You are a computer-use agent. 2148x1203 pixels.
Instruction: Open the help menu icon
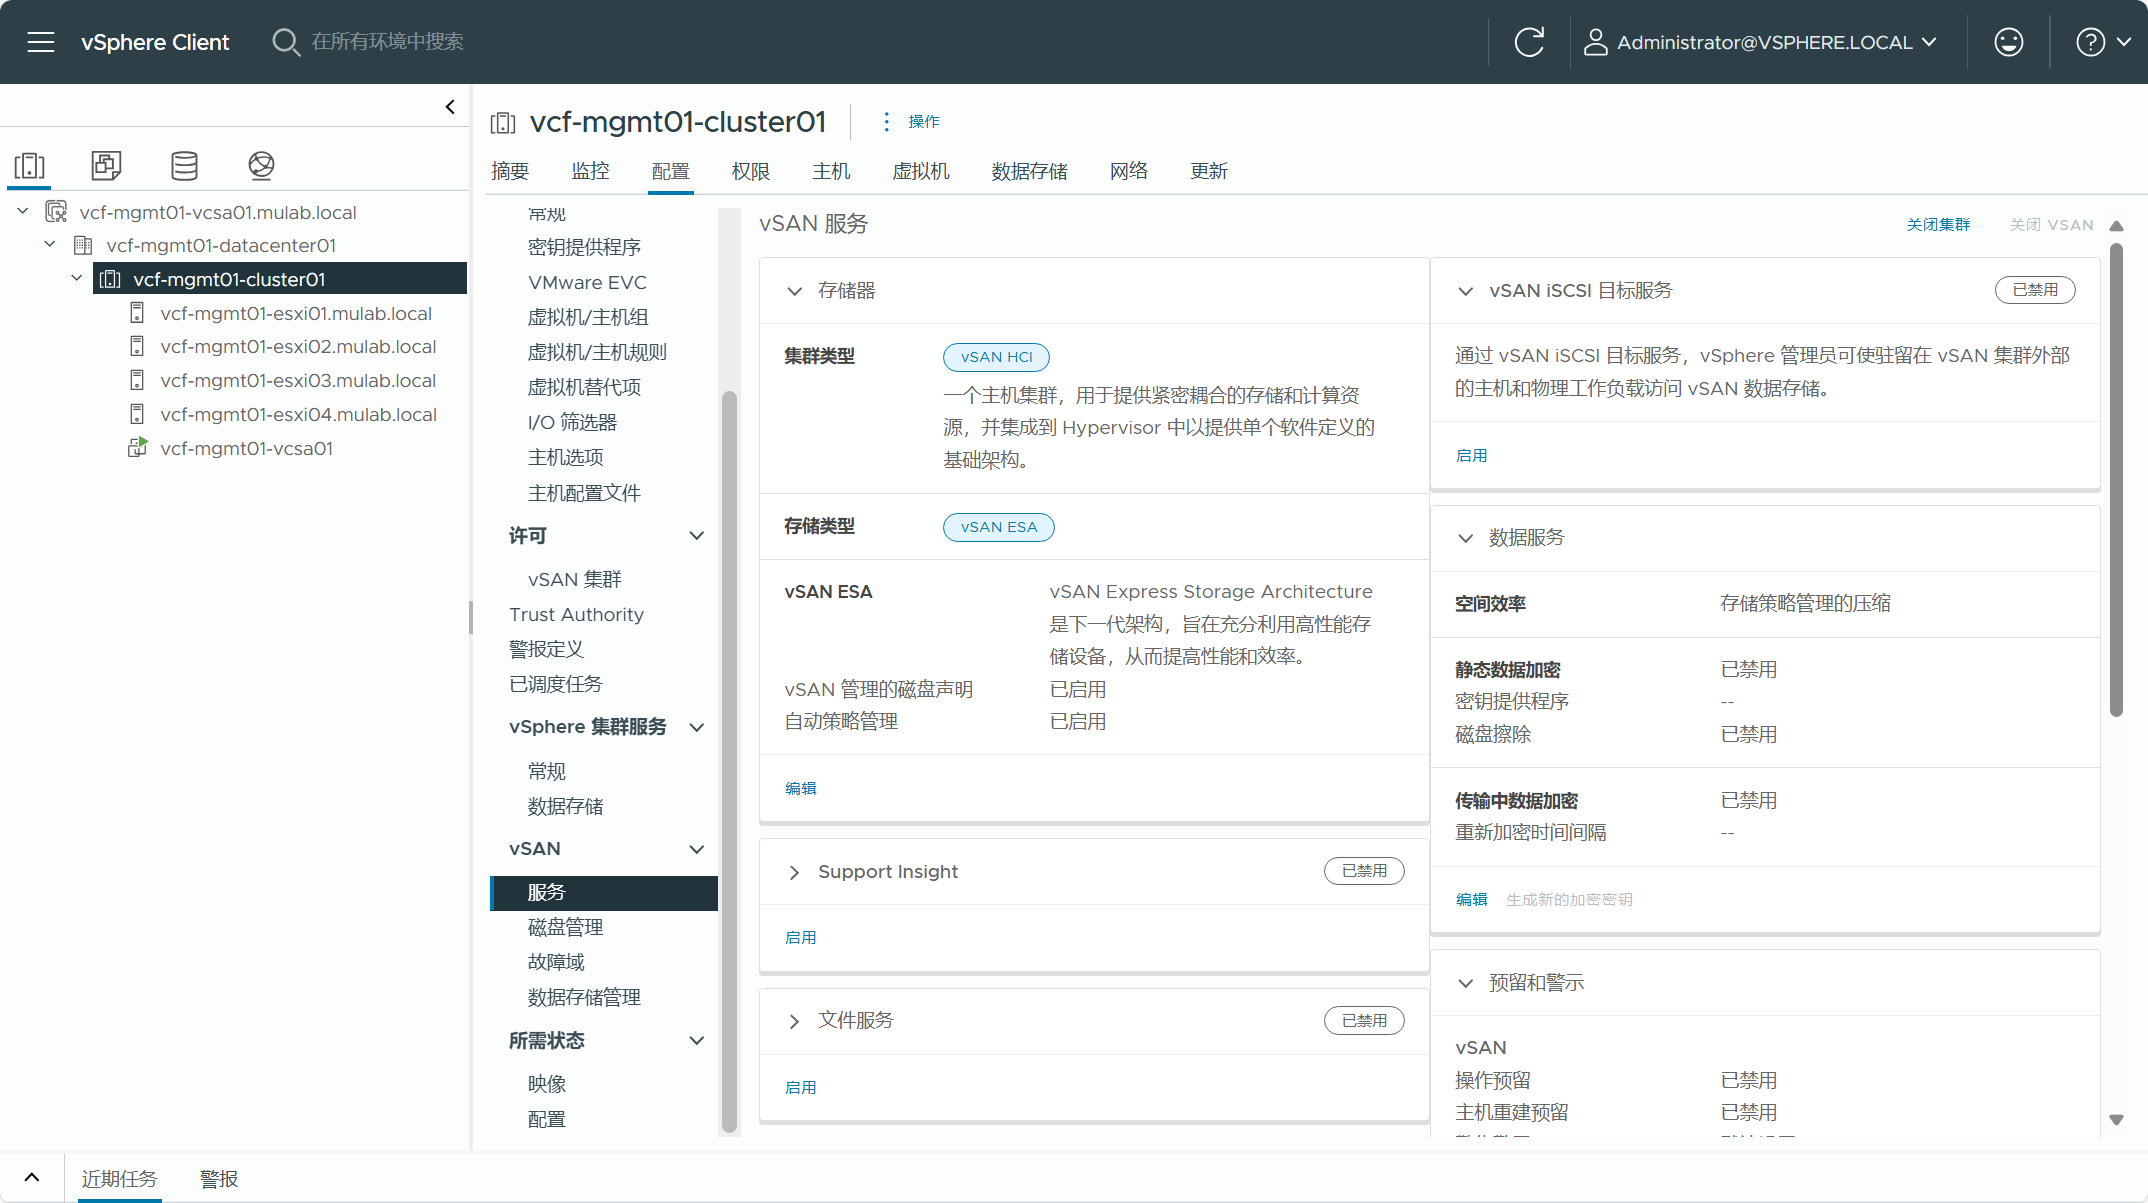pyautogui.click(x=2090, y=42)
